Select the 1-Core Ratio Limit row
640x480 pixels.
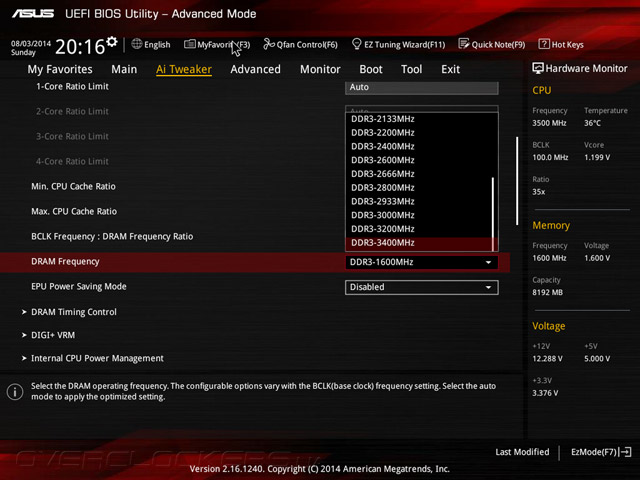(x=72, y=87)
